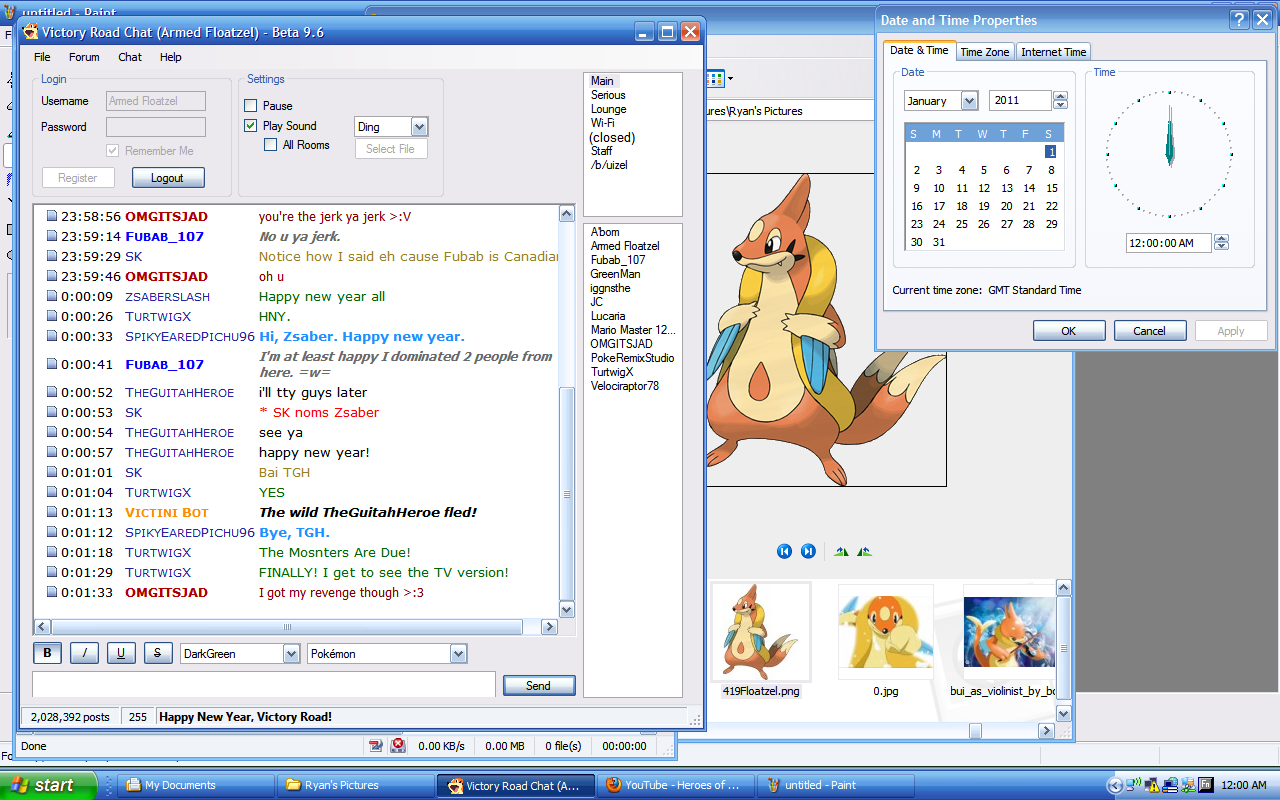Go to next image in picture viewer
The height and width of the screenshot is (800, 1280).
[808, 551]
